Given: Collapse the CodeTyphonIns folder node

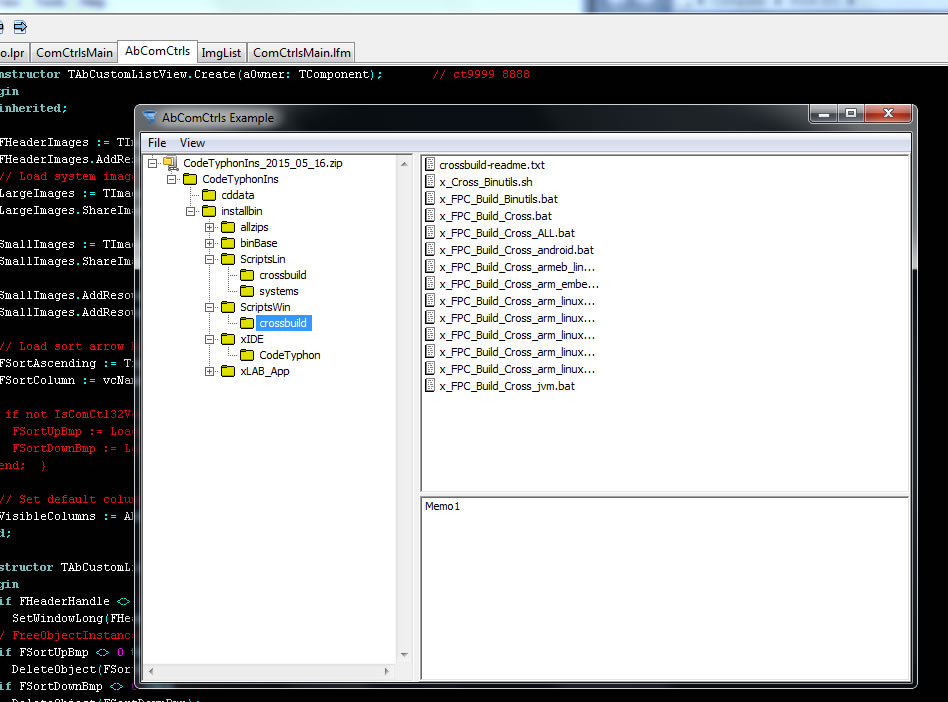Looking at the screenshot, I should 172,179.
